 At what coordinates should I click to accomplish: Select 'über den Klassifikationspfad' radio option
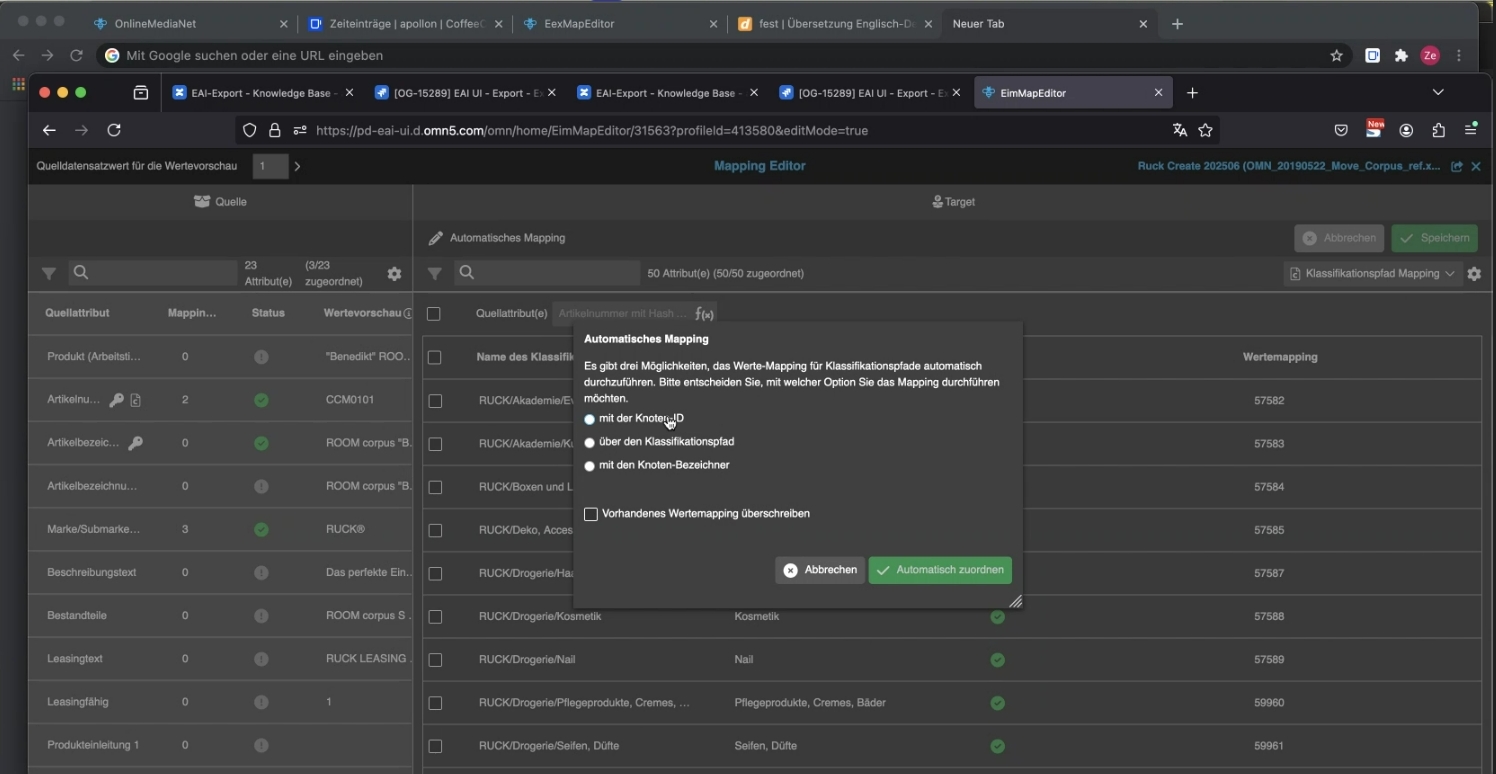click(x=590, y=442)
